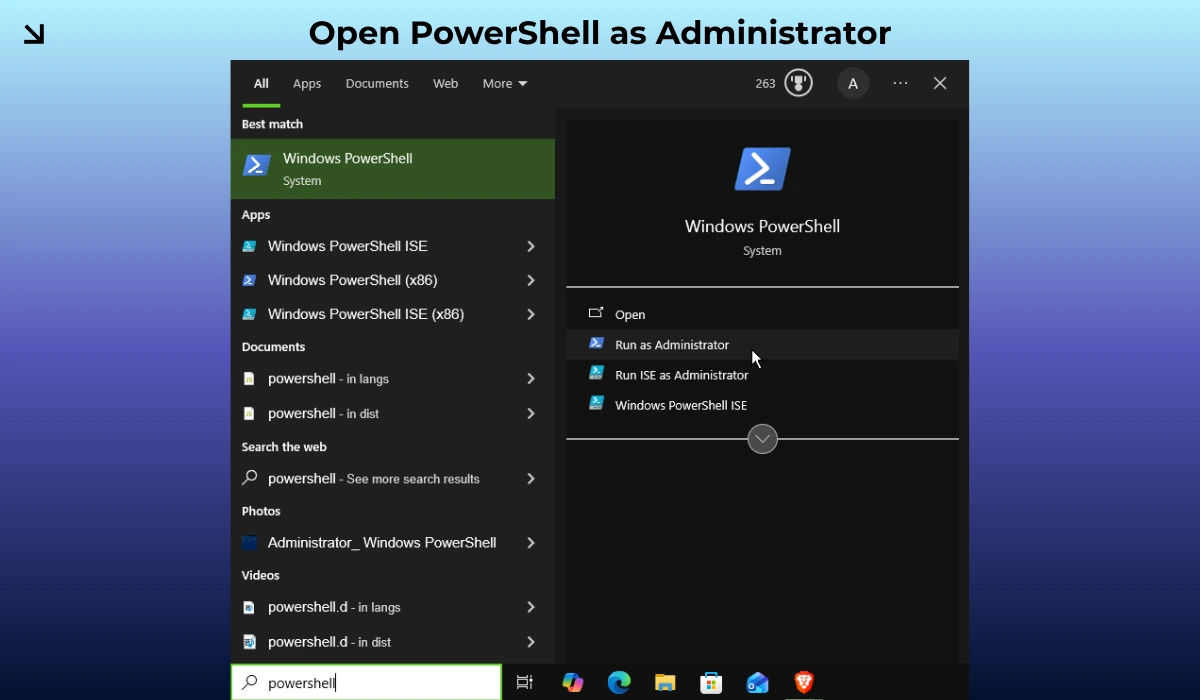Expand the Windows PowerShell ISE result arrow
The image size is (1200, 700).
531,246
